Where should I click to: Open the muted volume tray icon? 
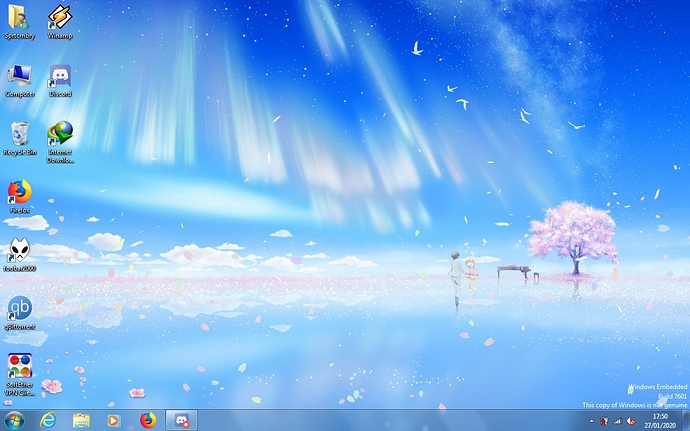point(630,421)
